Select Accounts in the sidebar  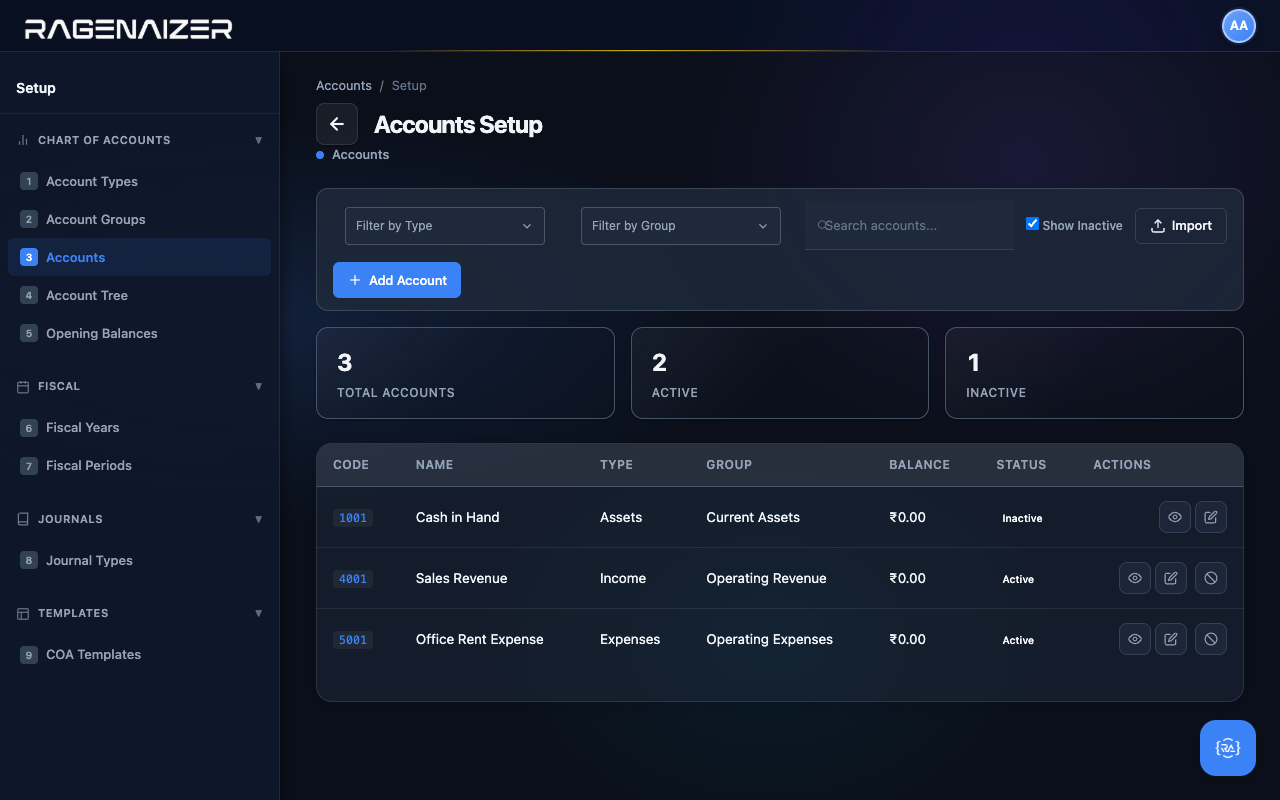coord(139,257)
